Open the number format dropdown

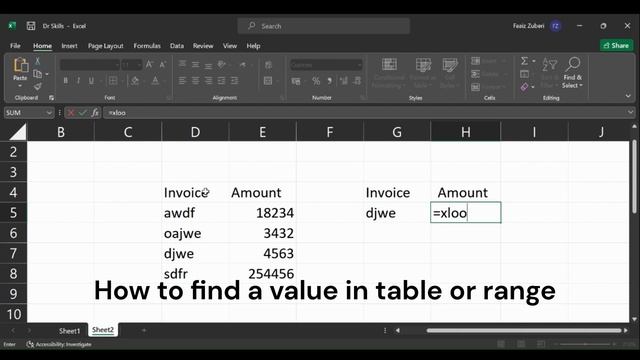pos(359,65)
